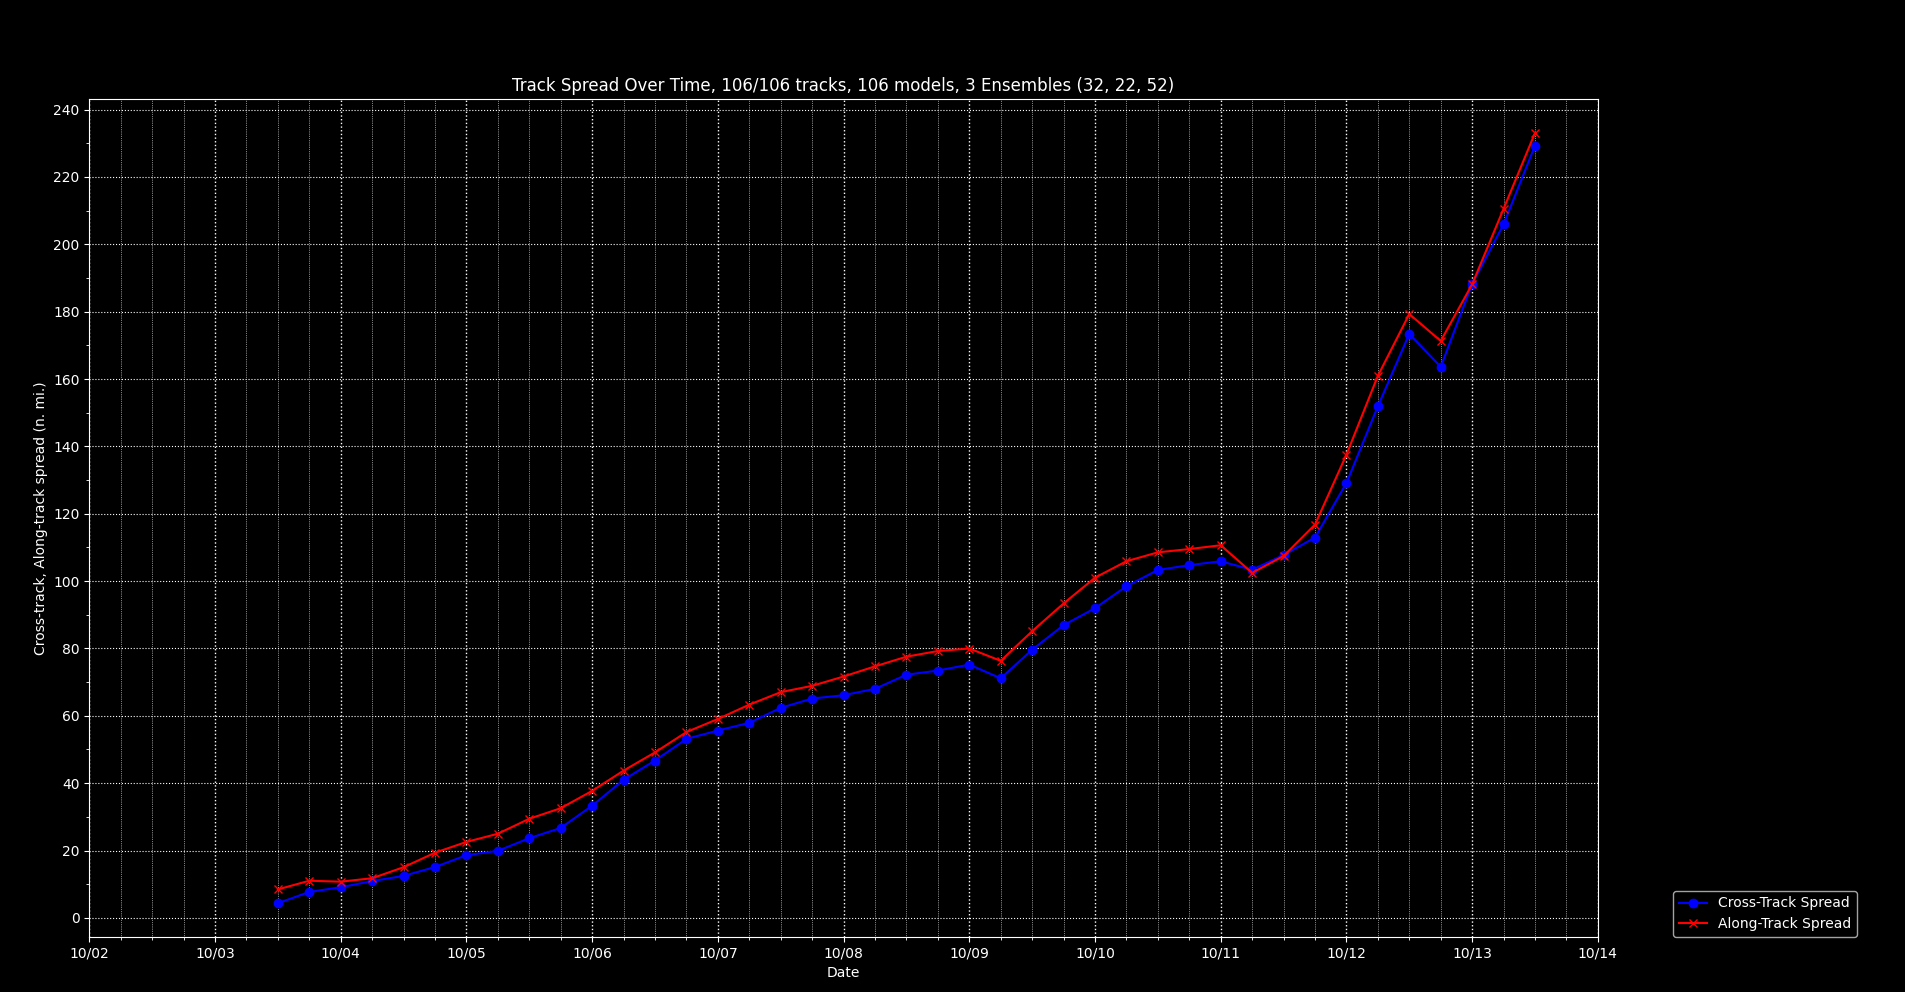Click y-axis tick label 20
Screen dimensions: 1905x992
[x=71, y=852]
